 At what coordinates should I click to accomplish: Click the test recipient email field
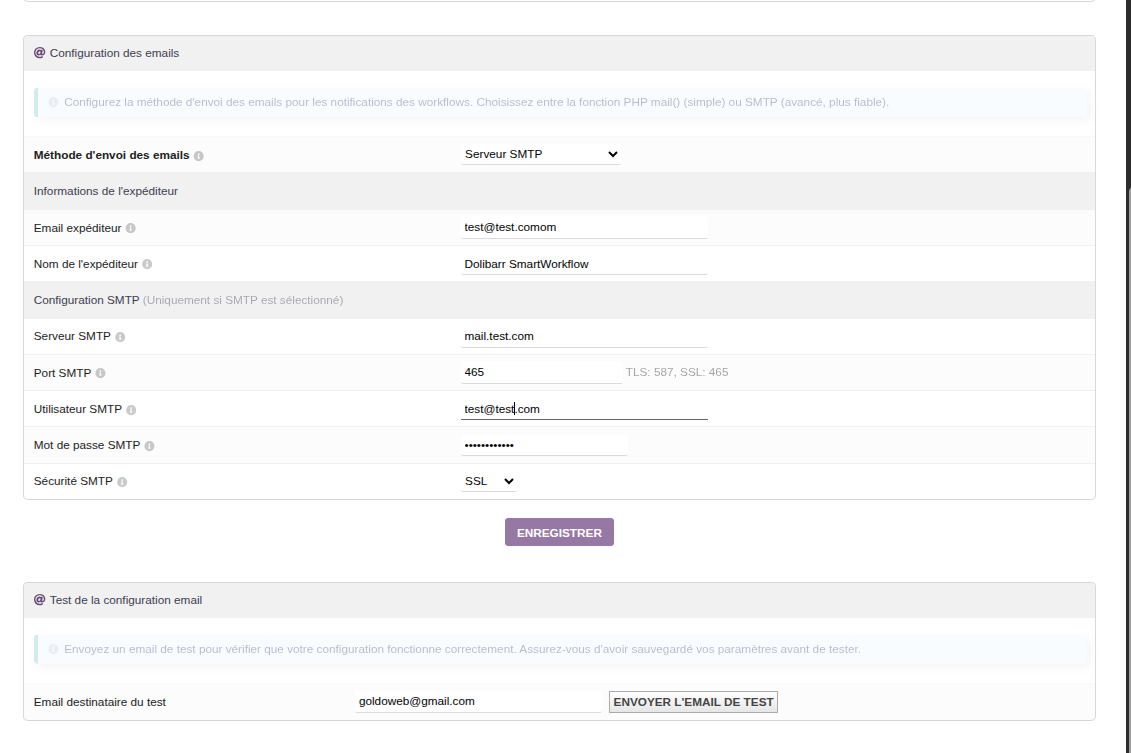(478, 701)
